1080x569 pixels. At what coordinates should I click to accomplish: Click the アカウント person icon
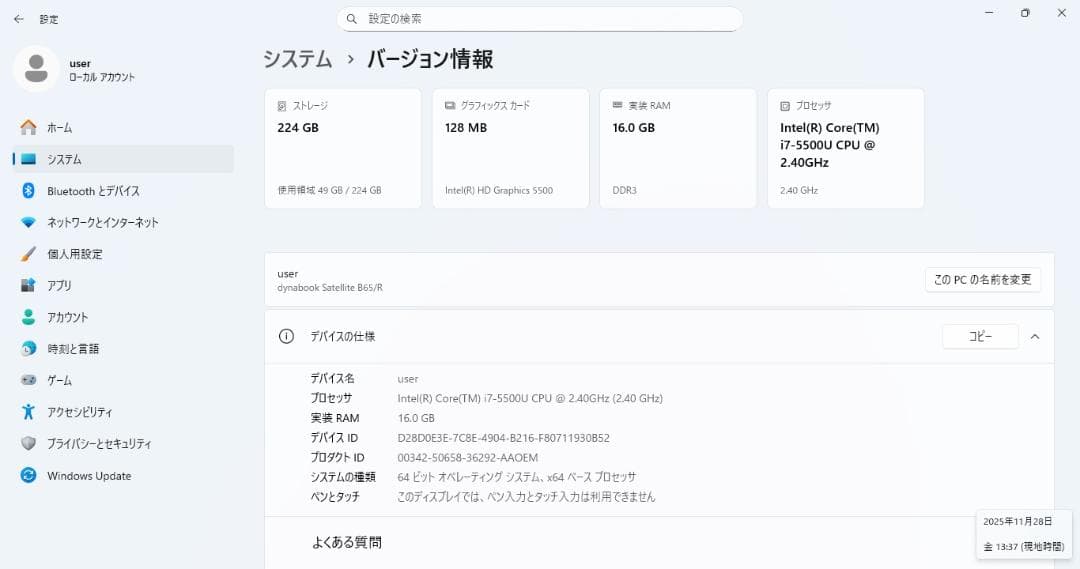point(28,317)
